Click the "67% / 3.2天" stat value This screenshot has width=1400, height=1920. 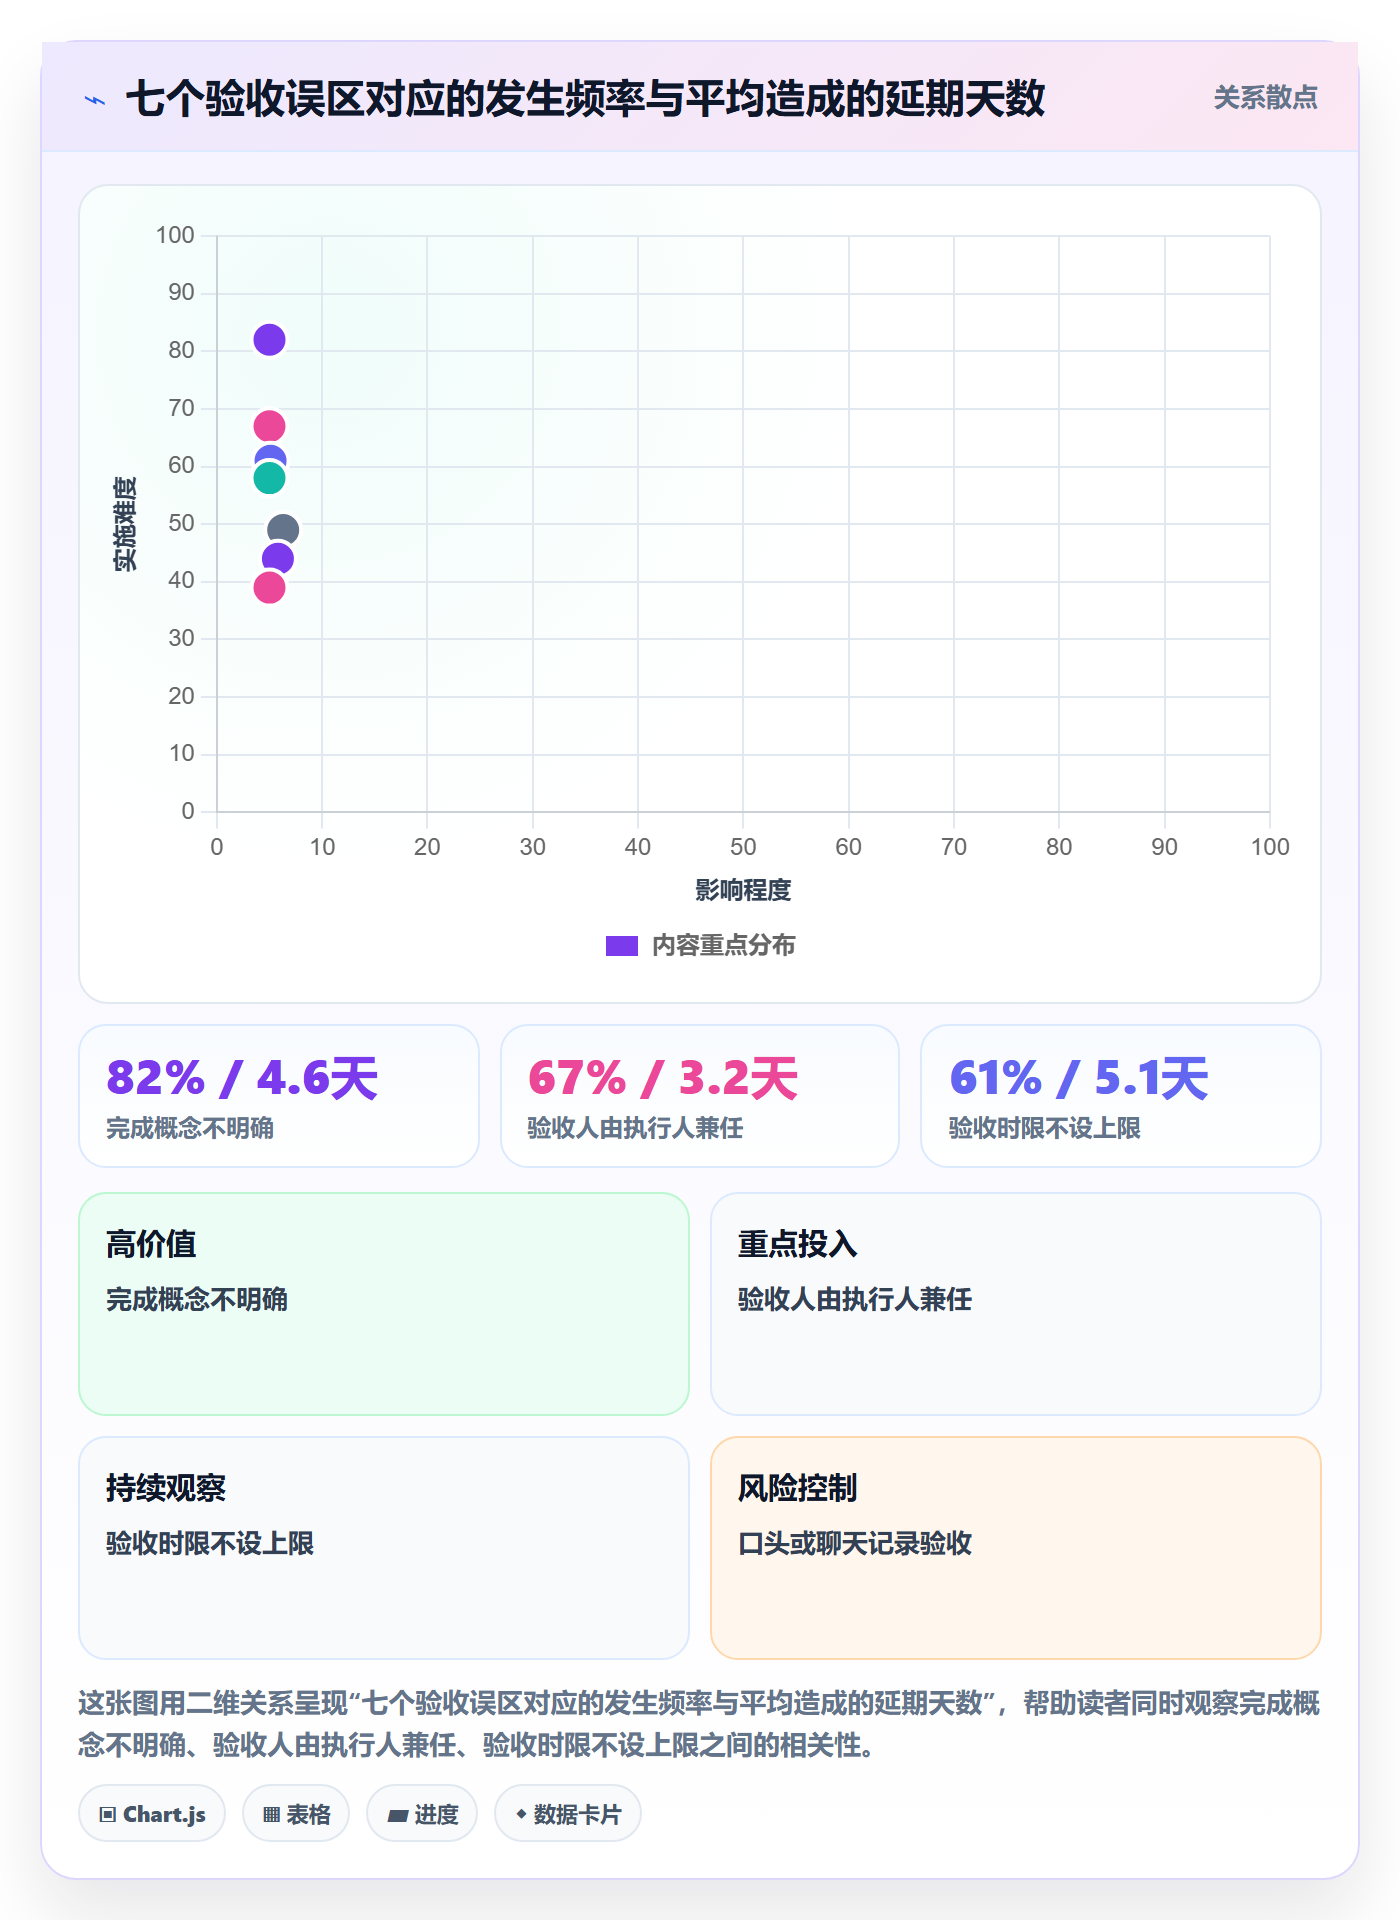tap(663, 1078)
